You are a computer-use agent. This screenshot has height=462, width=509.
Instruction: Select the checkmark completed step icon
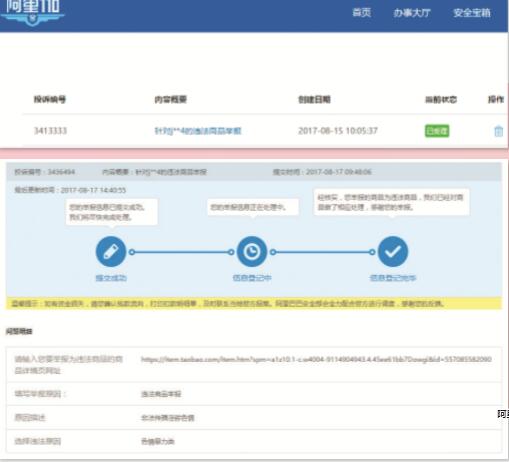pos(393,252)
